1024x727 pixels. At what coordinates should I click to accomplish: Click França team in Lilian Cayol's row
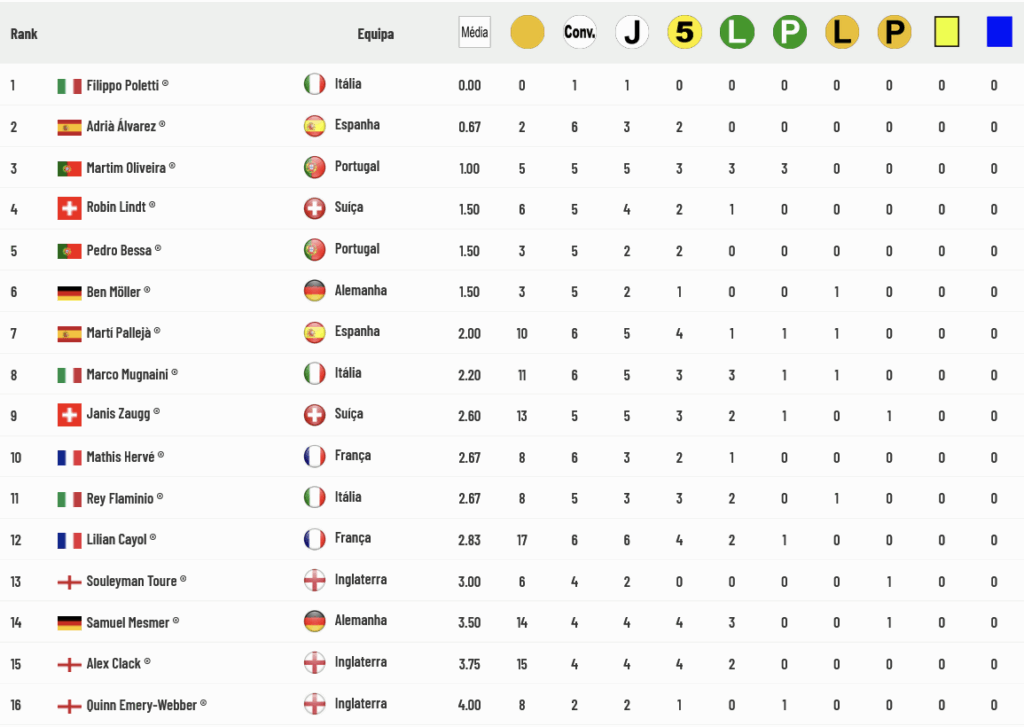coord(353,538)
